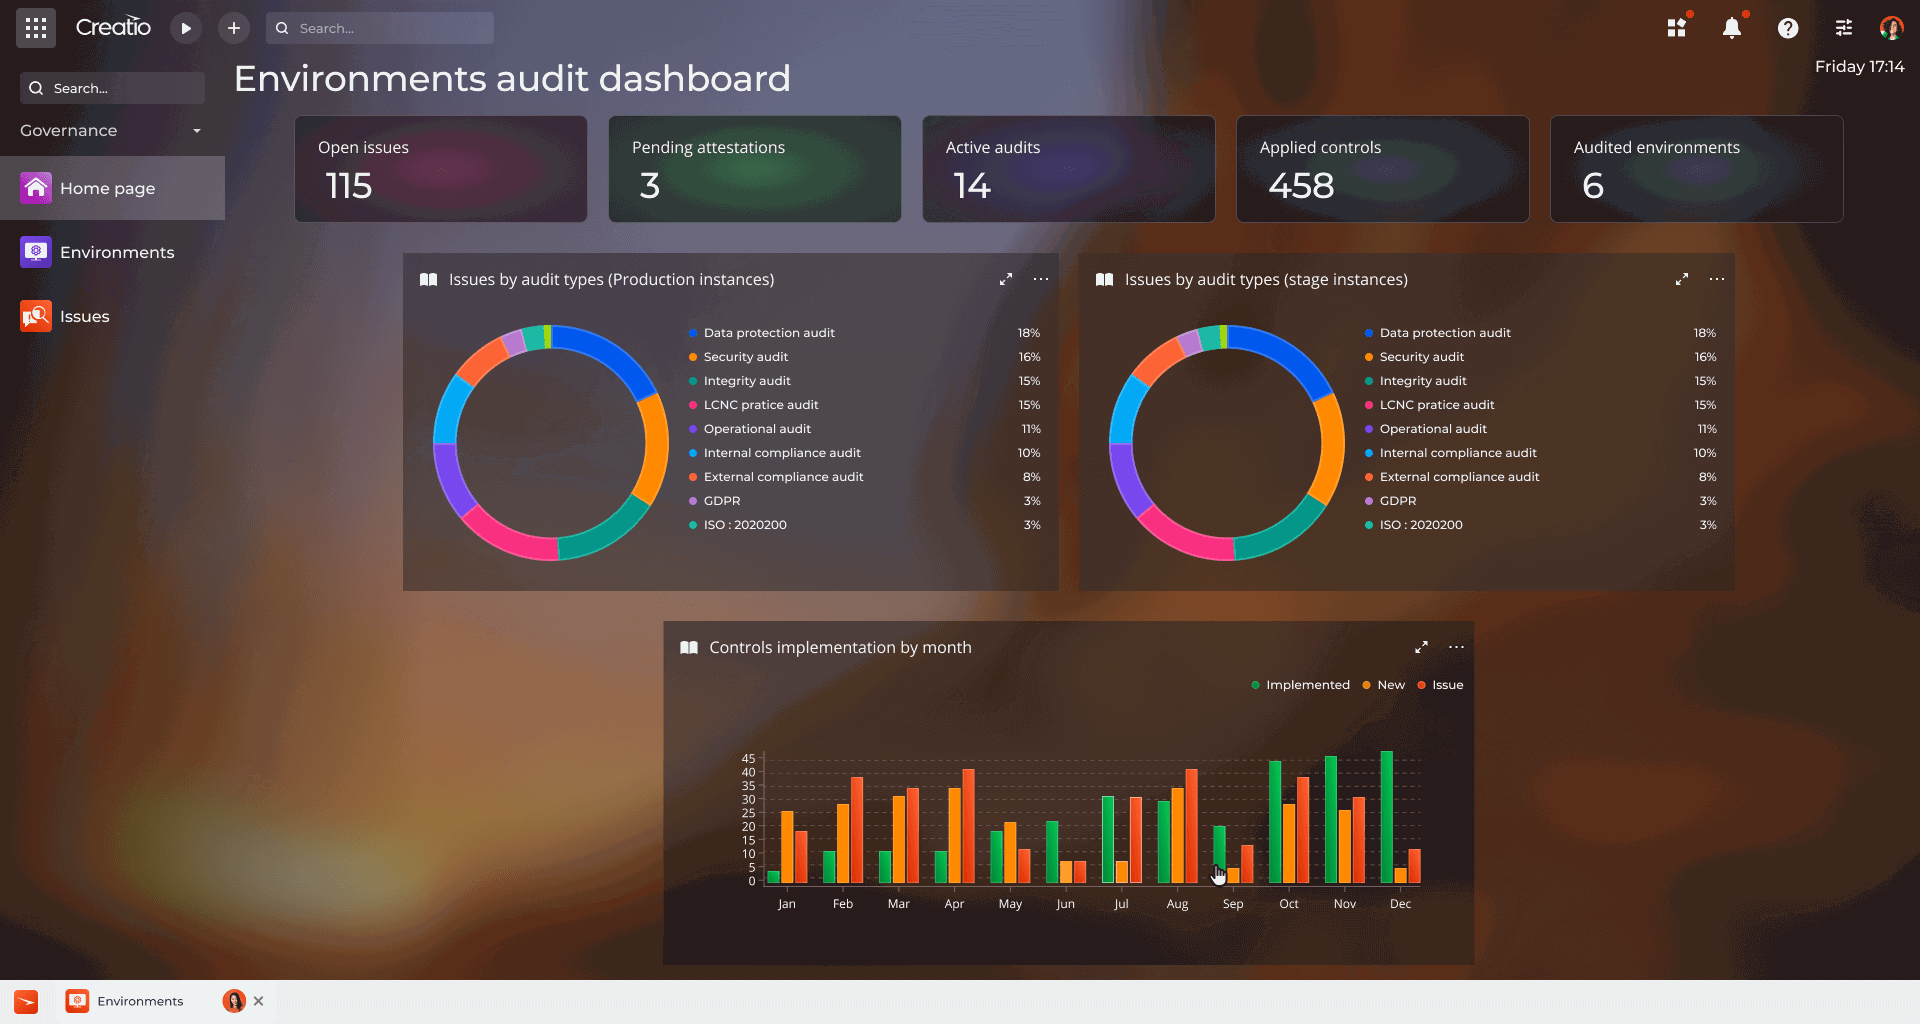Collapse the Governance section chevron

pos(196,130)
